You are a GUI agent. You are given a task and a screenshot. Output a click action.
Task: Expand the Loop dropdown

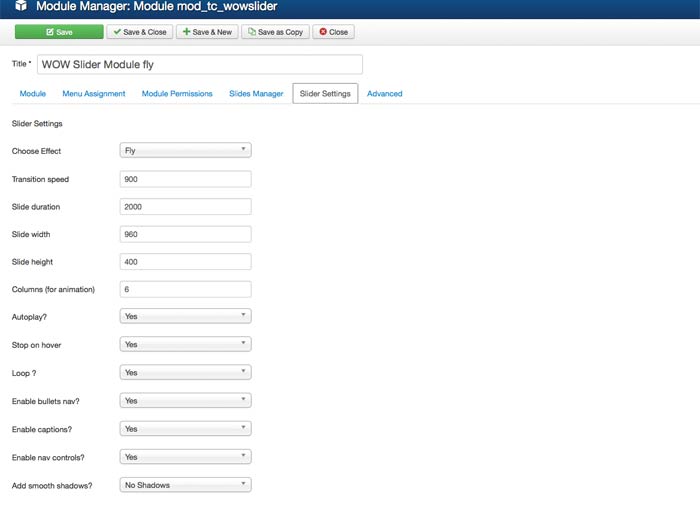coord(185,372)
